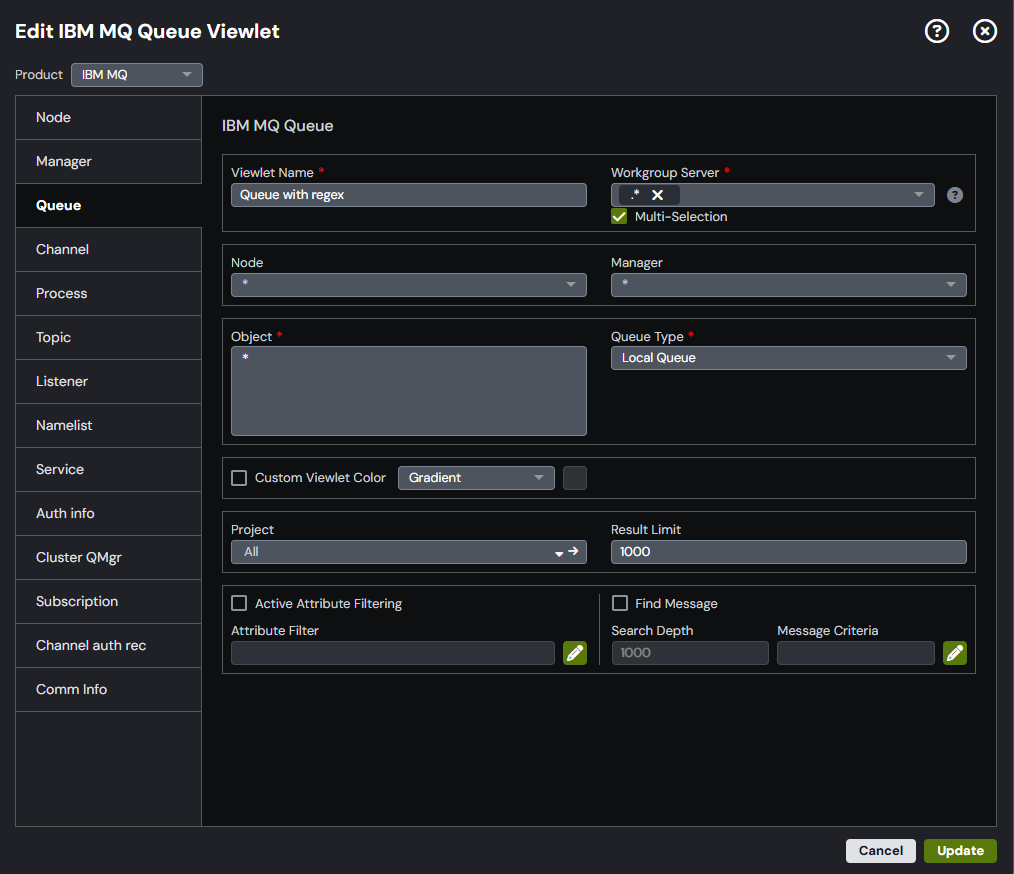Open the Service tab

pos(109,469)
